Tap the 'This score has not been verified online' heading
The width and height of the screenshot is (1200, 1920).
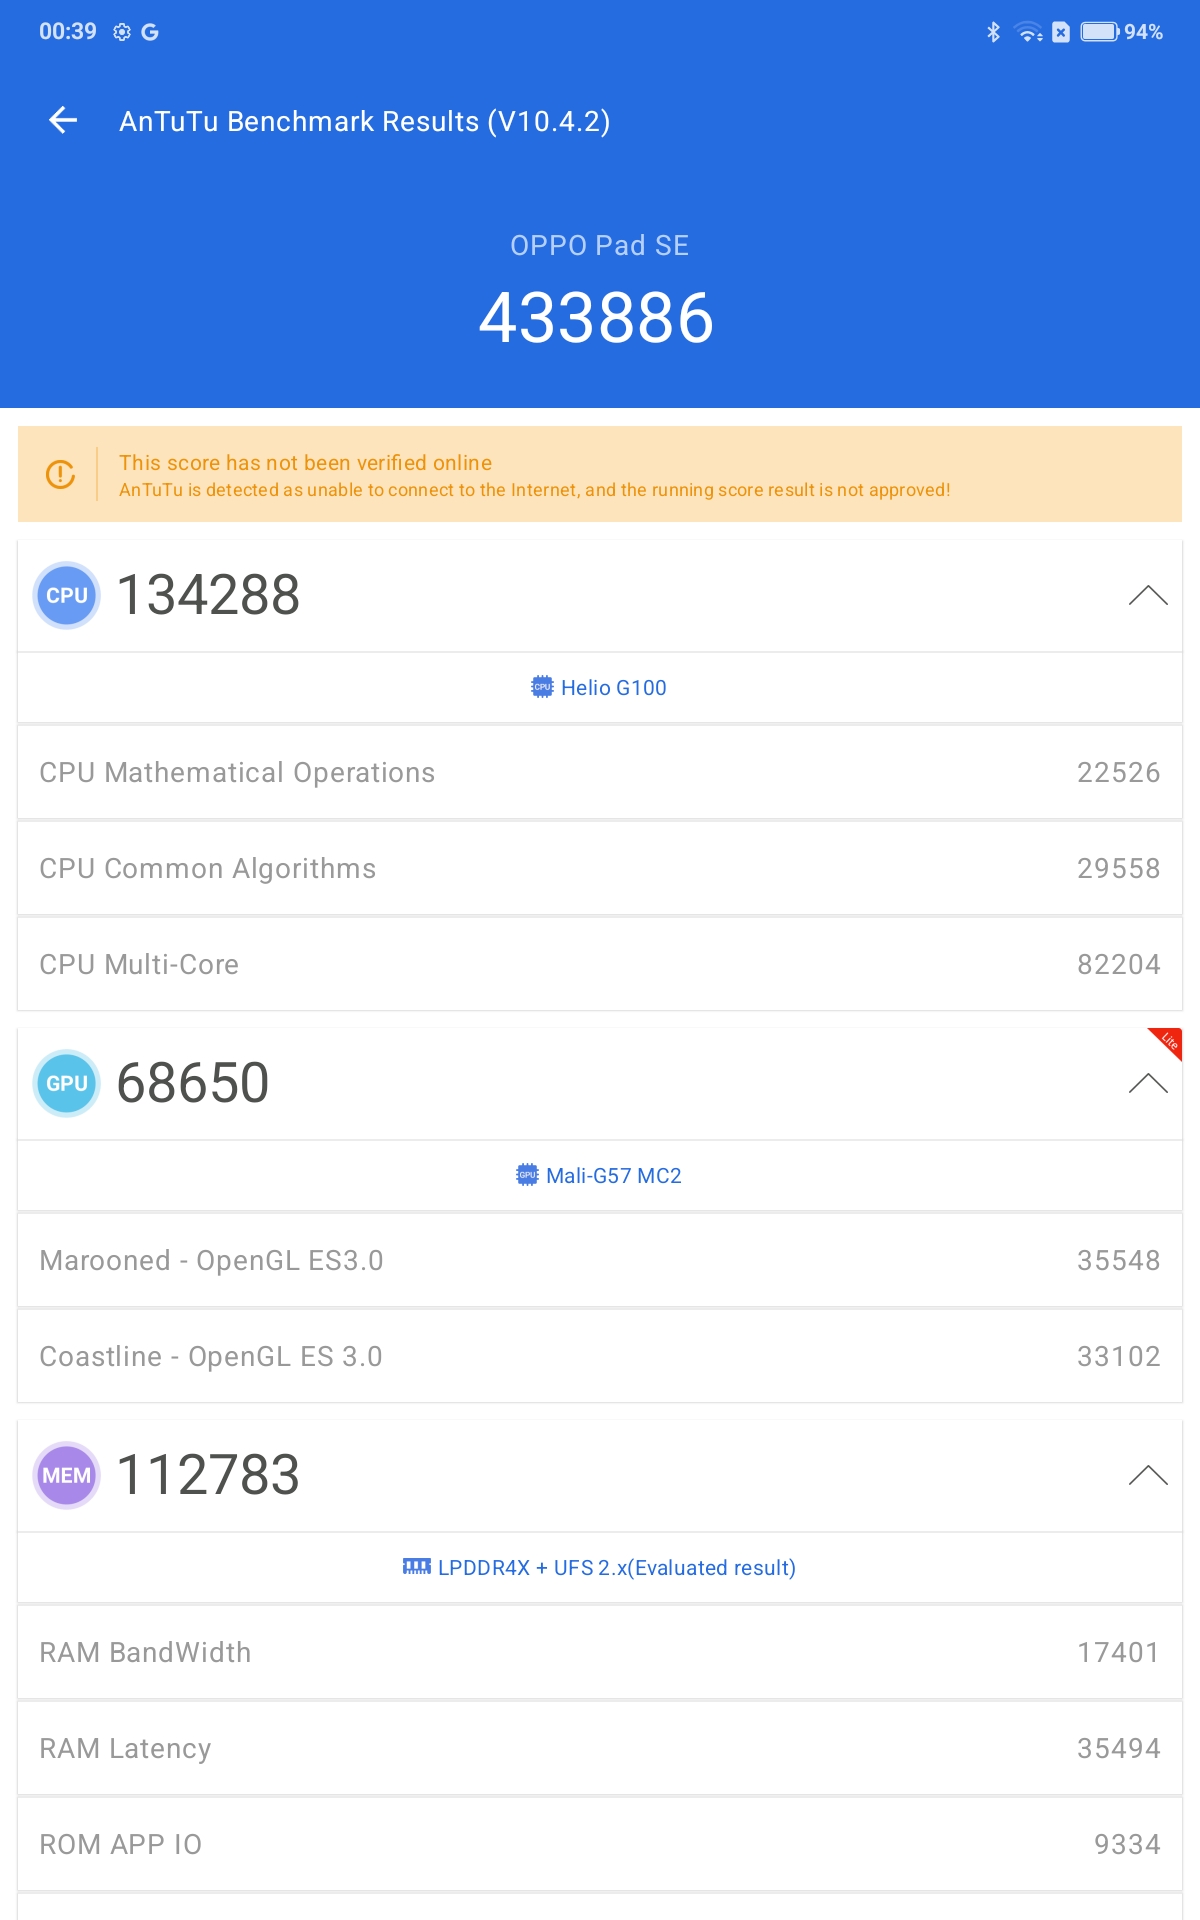tap(305, 463)
